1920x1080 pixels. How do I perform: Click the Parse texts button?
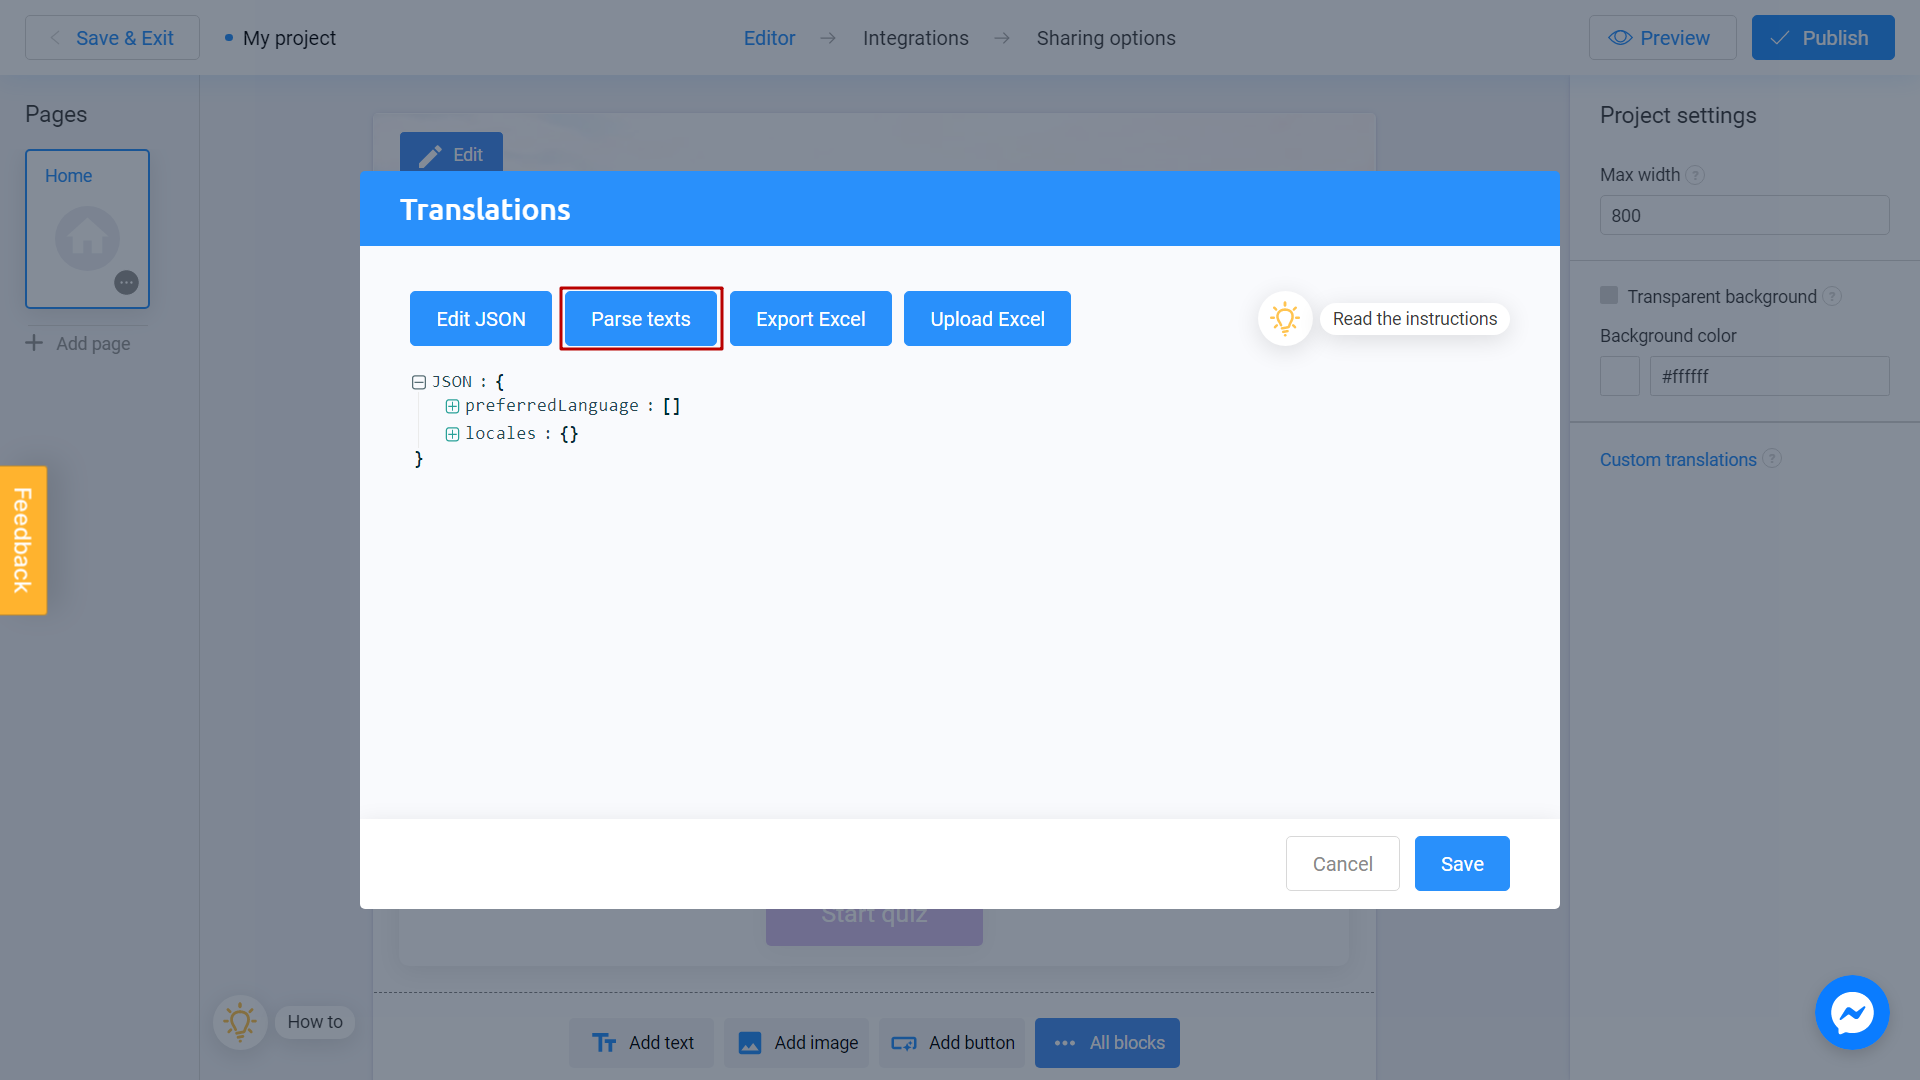click(641, 319)
